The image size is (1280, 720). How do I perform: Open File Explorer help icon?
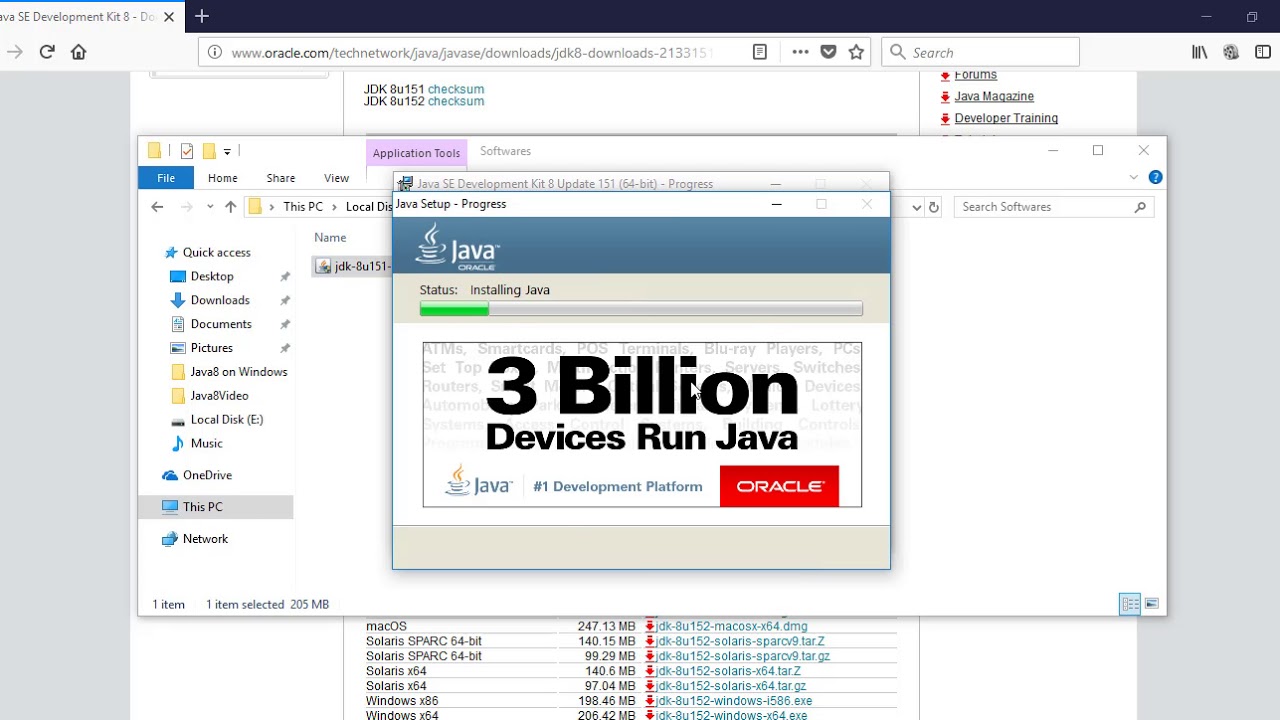click(1155, 177)
